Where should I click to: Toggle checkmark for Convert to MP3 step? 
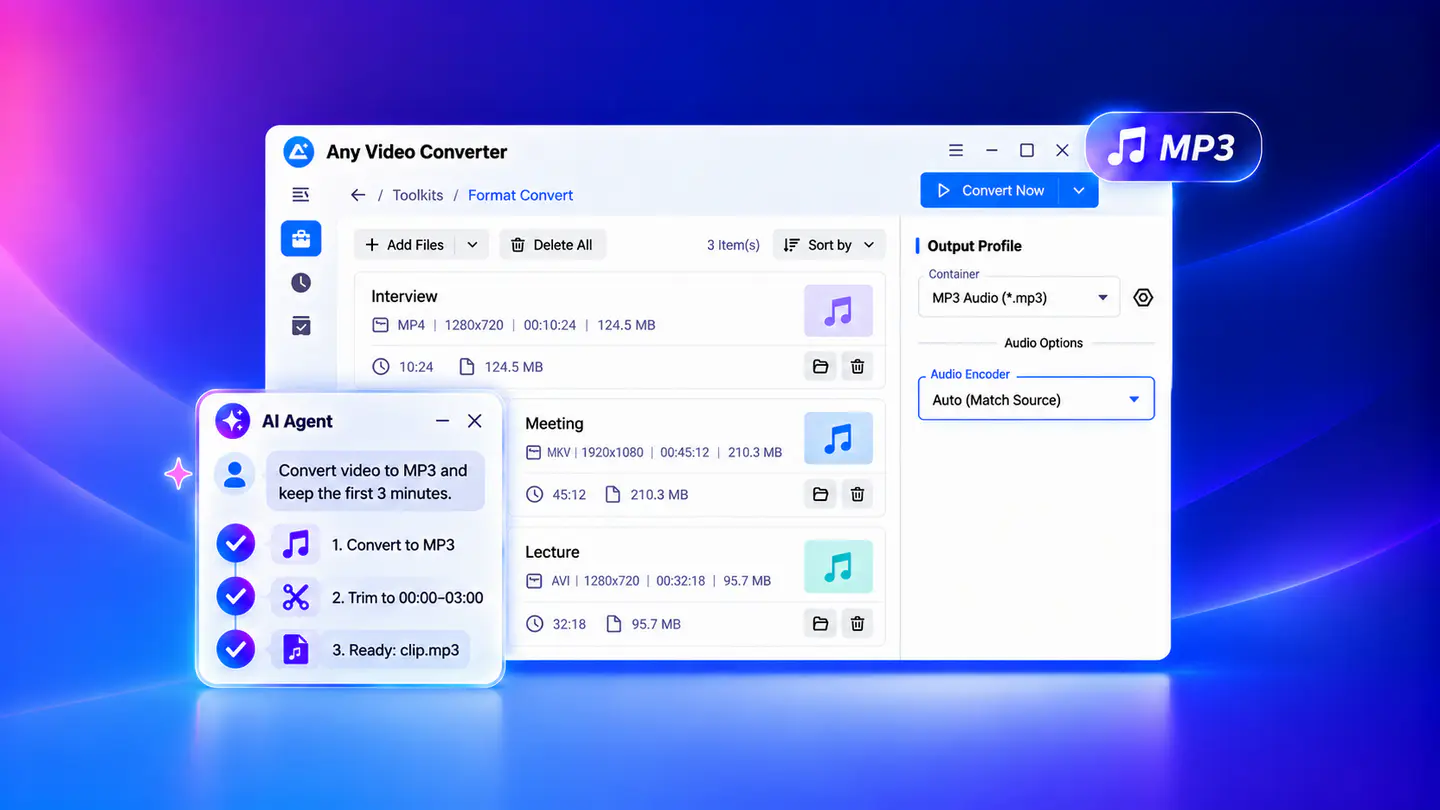coord(236,544)
